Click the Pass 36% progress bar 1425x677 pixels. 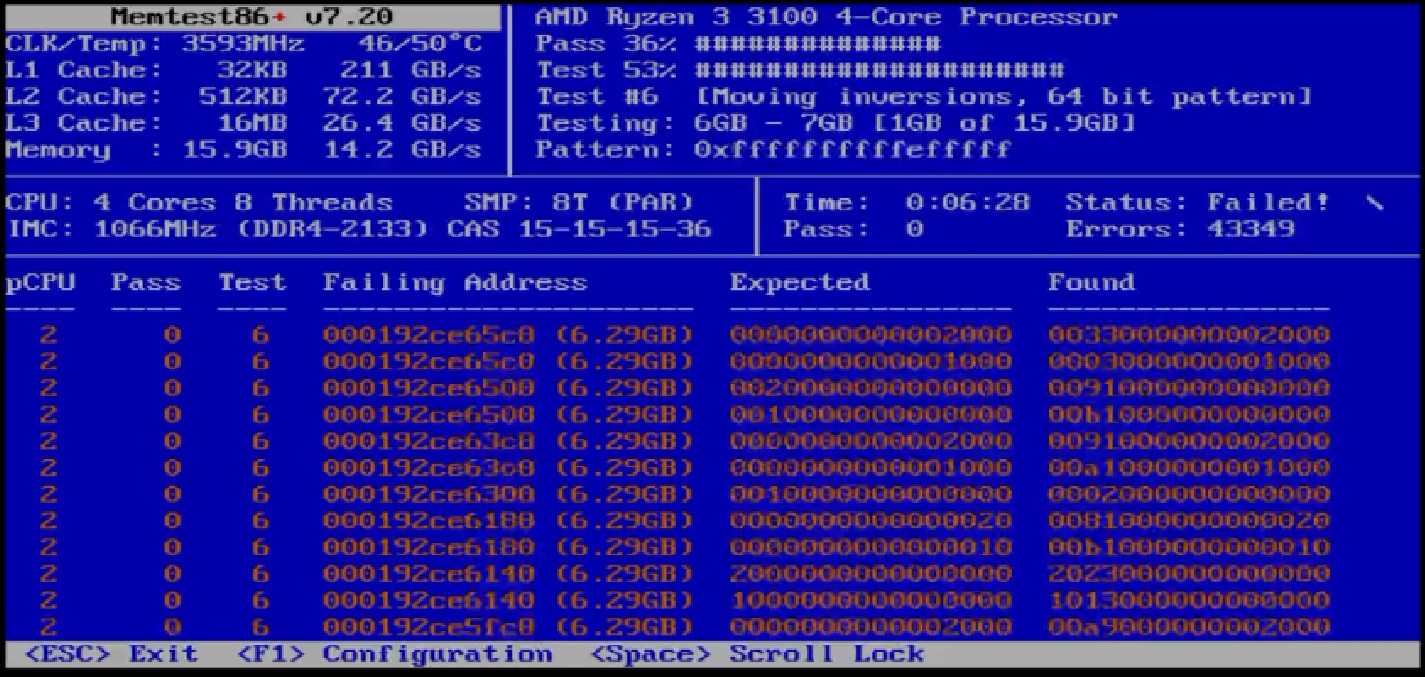pyautogui.click(x=817, y=44)
